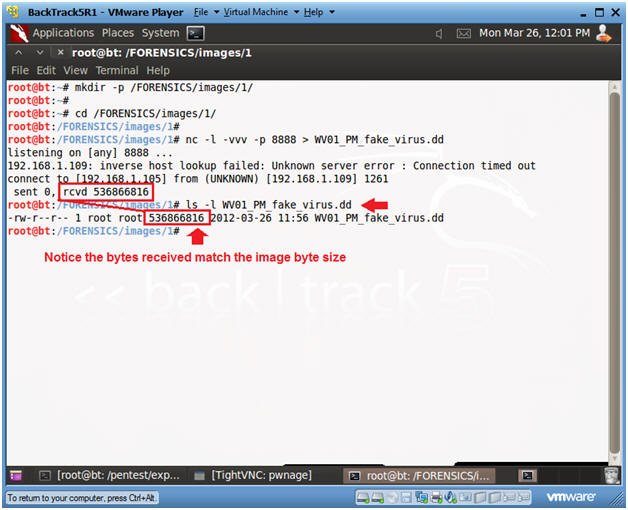Open the Places menu
Screen dimensions: 628x510
coord(118,33)
